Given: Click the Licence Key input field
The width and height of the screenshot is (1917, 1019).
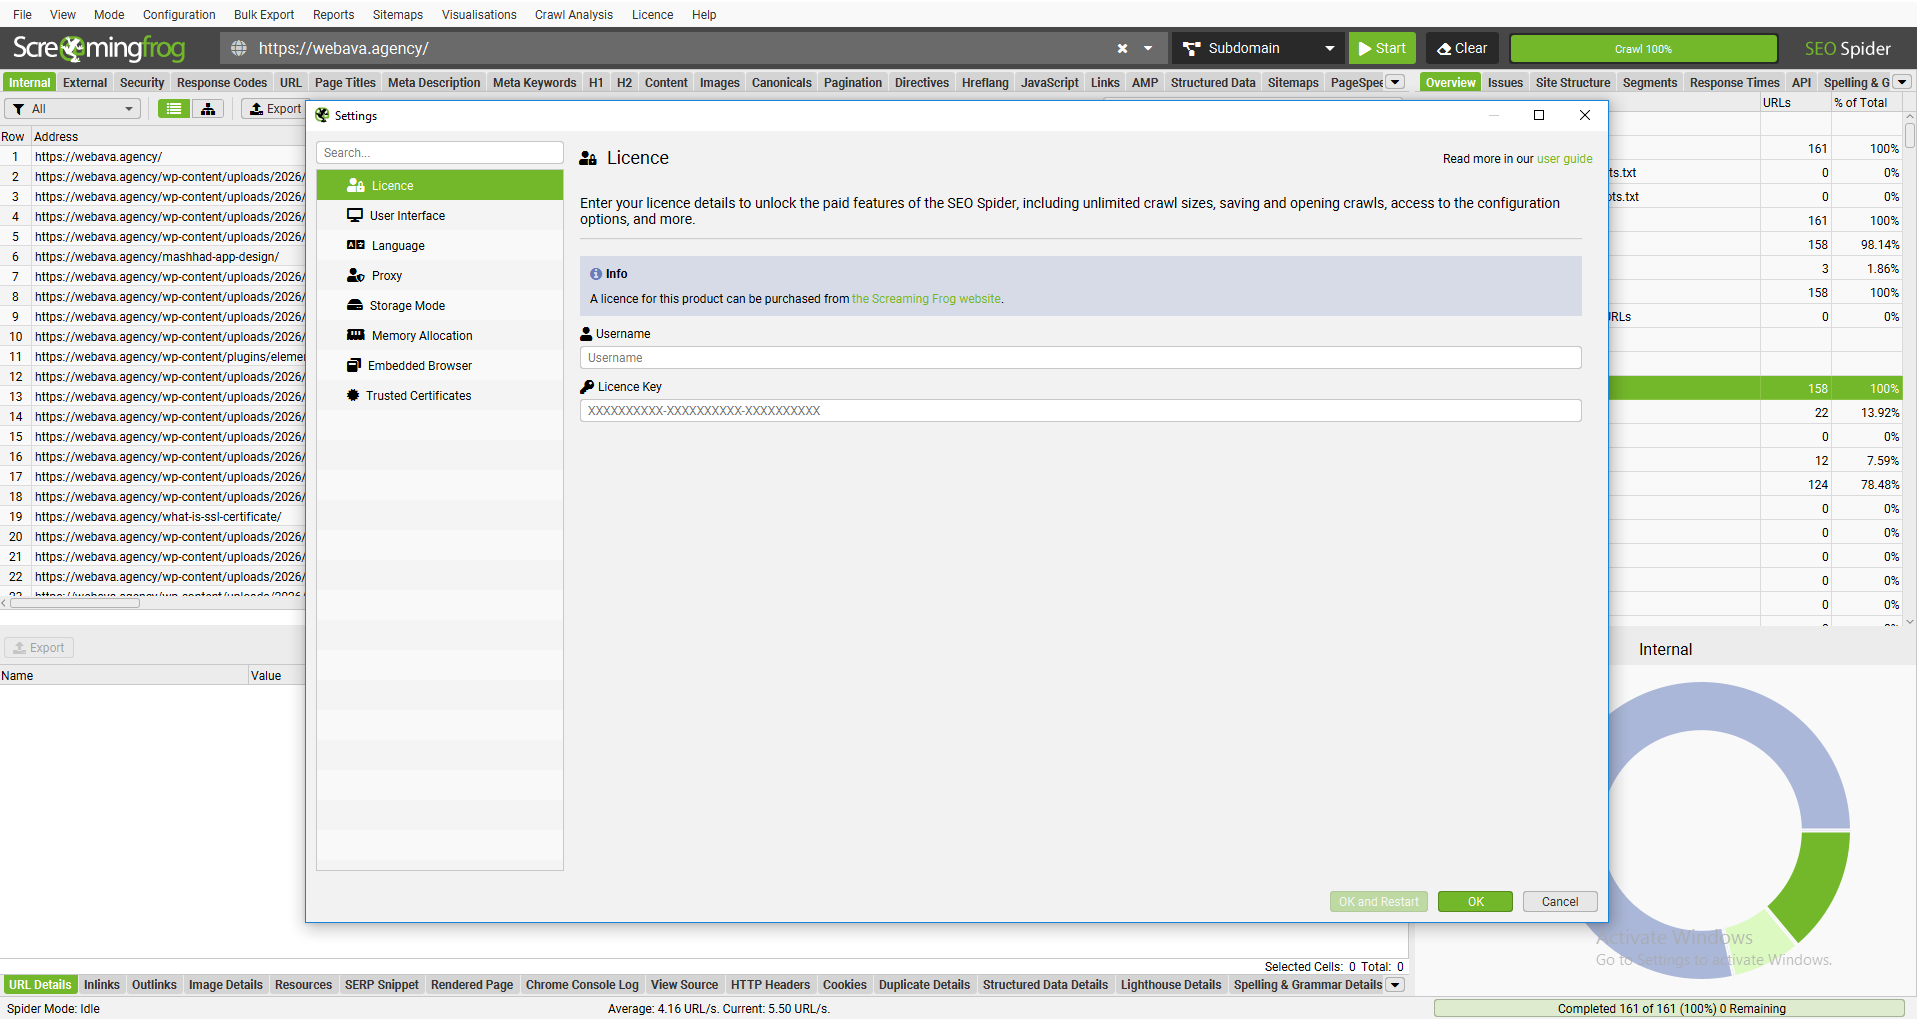Looking at the screenshot, I should coord(1080,411).
